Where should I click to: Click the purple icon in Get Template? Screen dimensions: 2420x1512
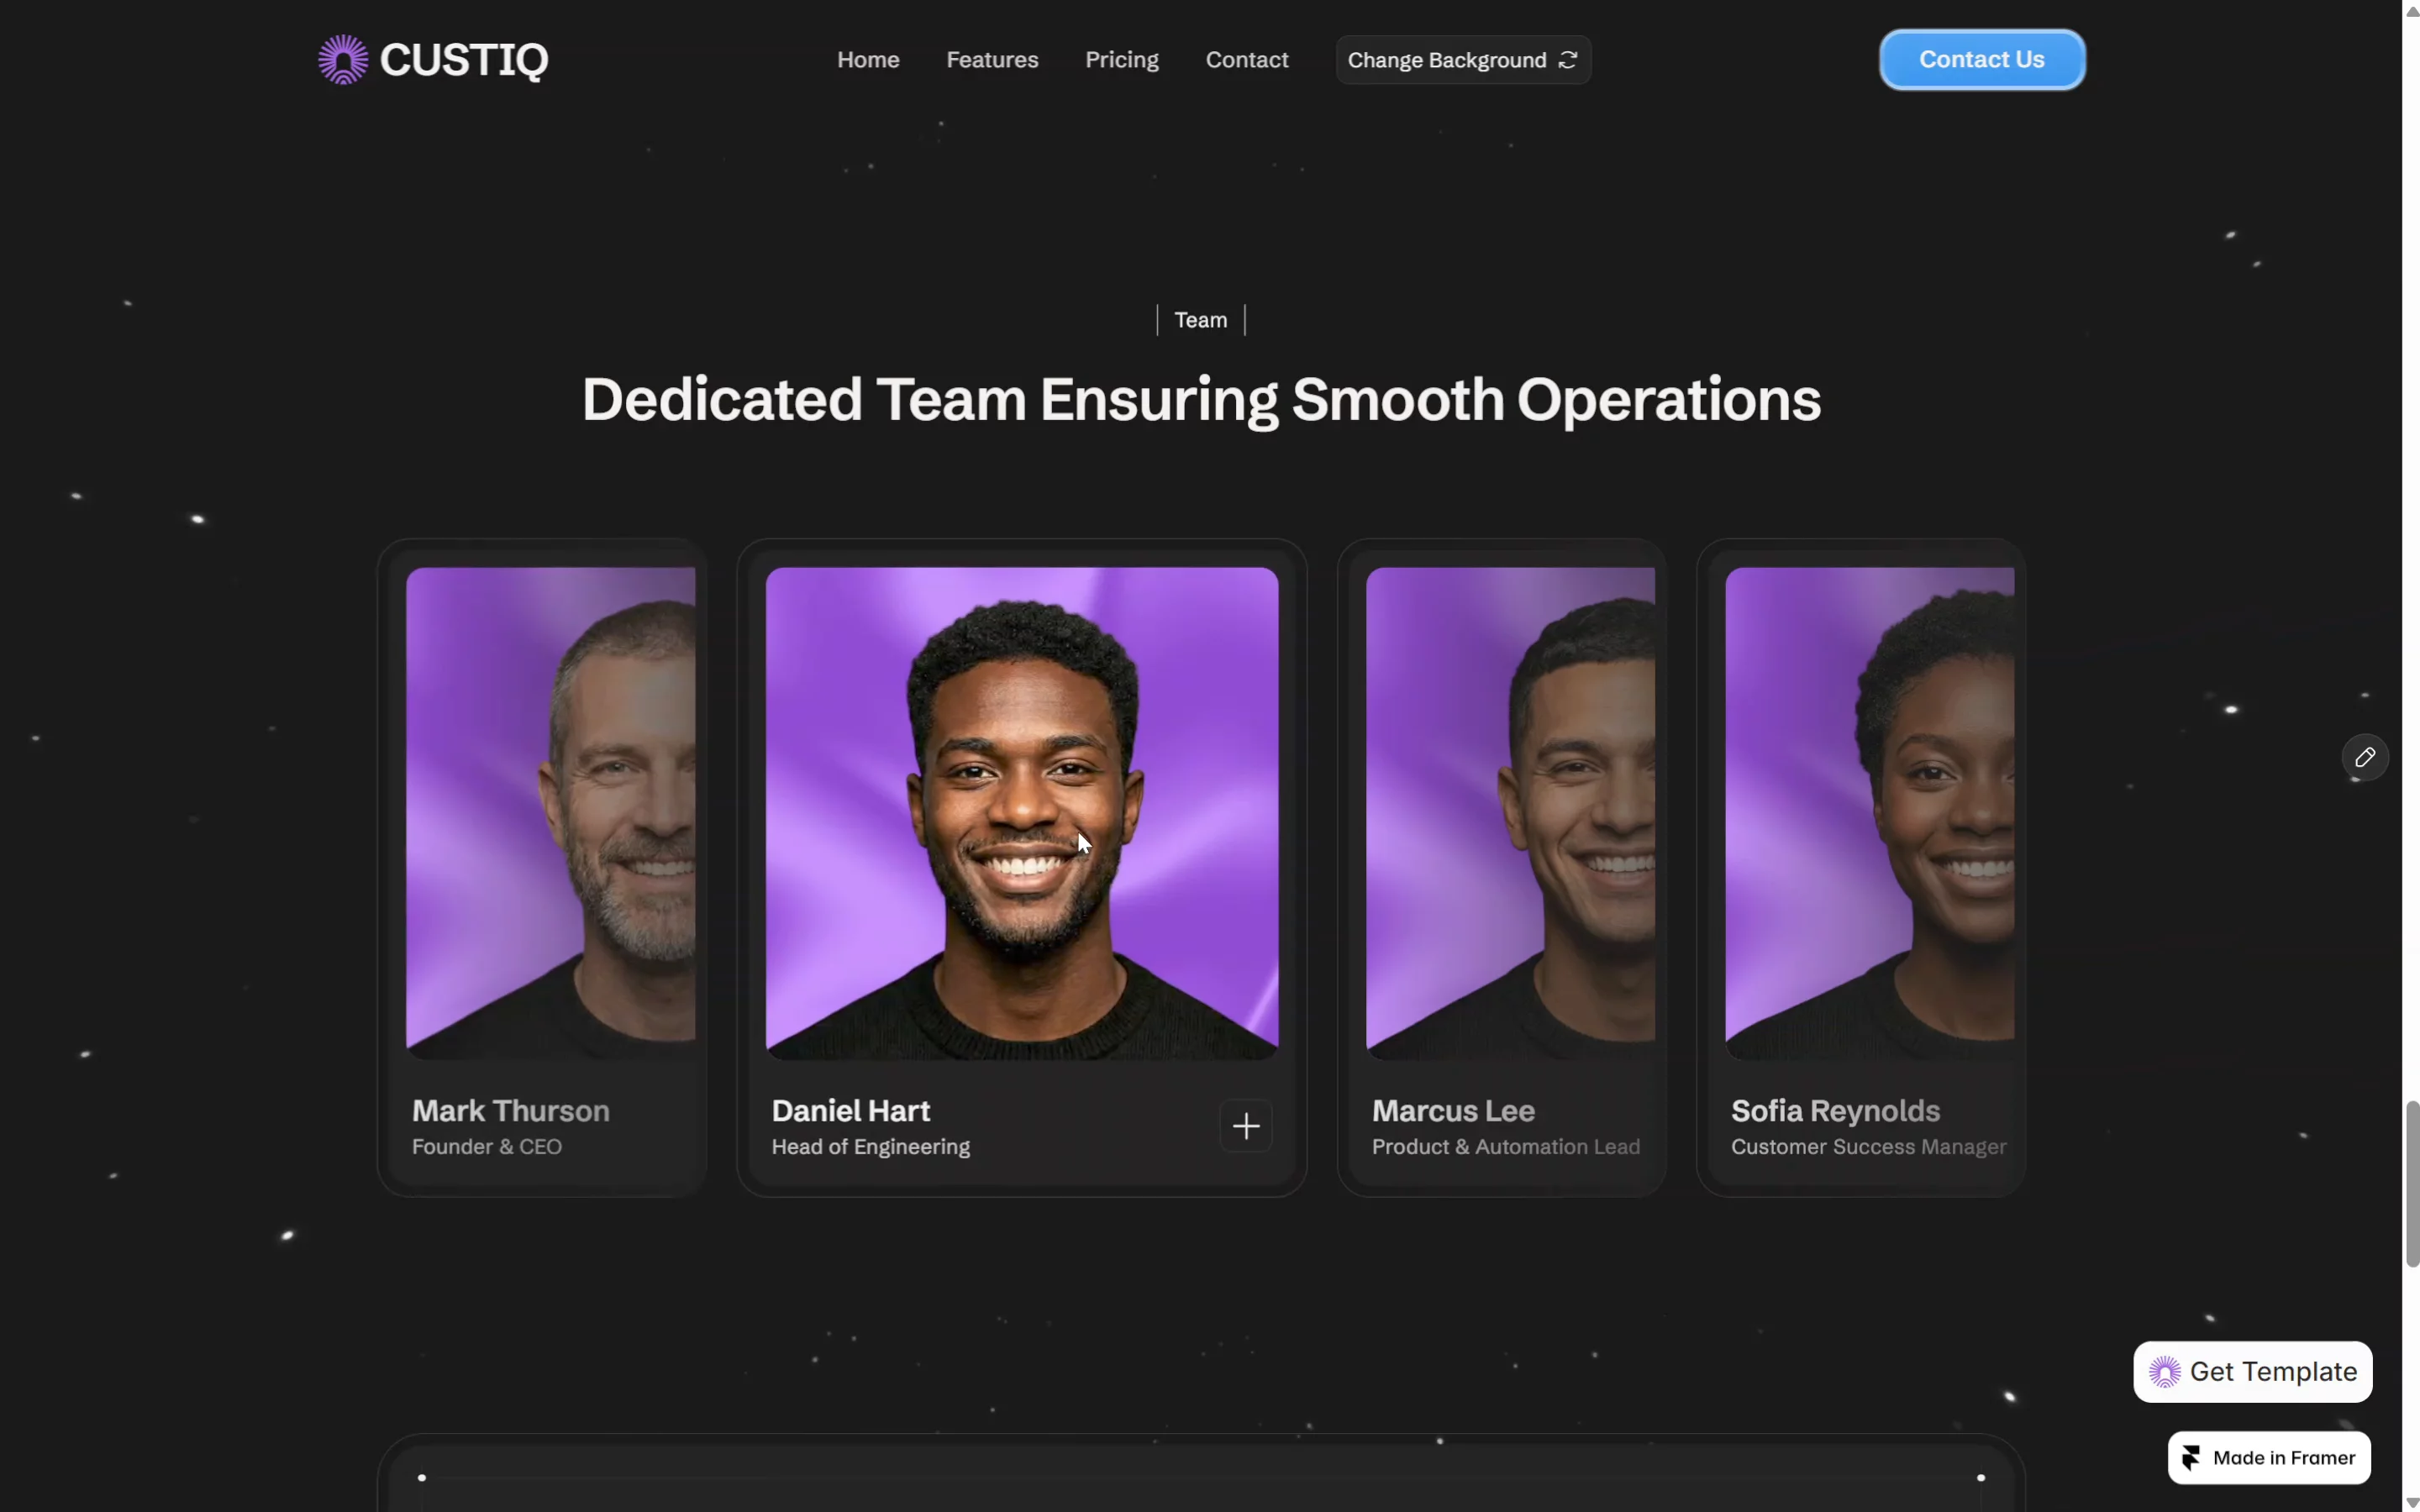2164,1371
